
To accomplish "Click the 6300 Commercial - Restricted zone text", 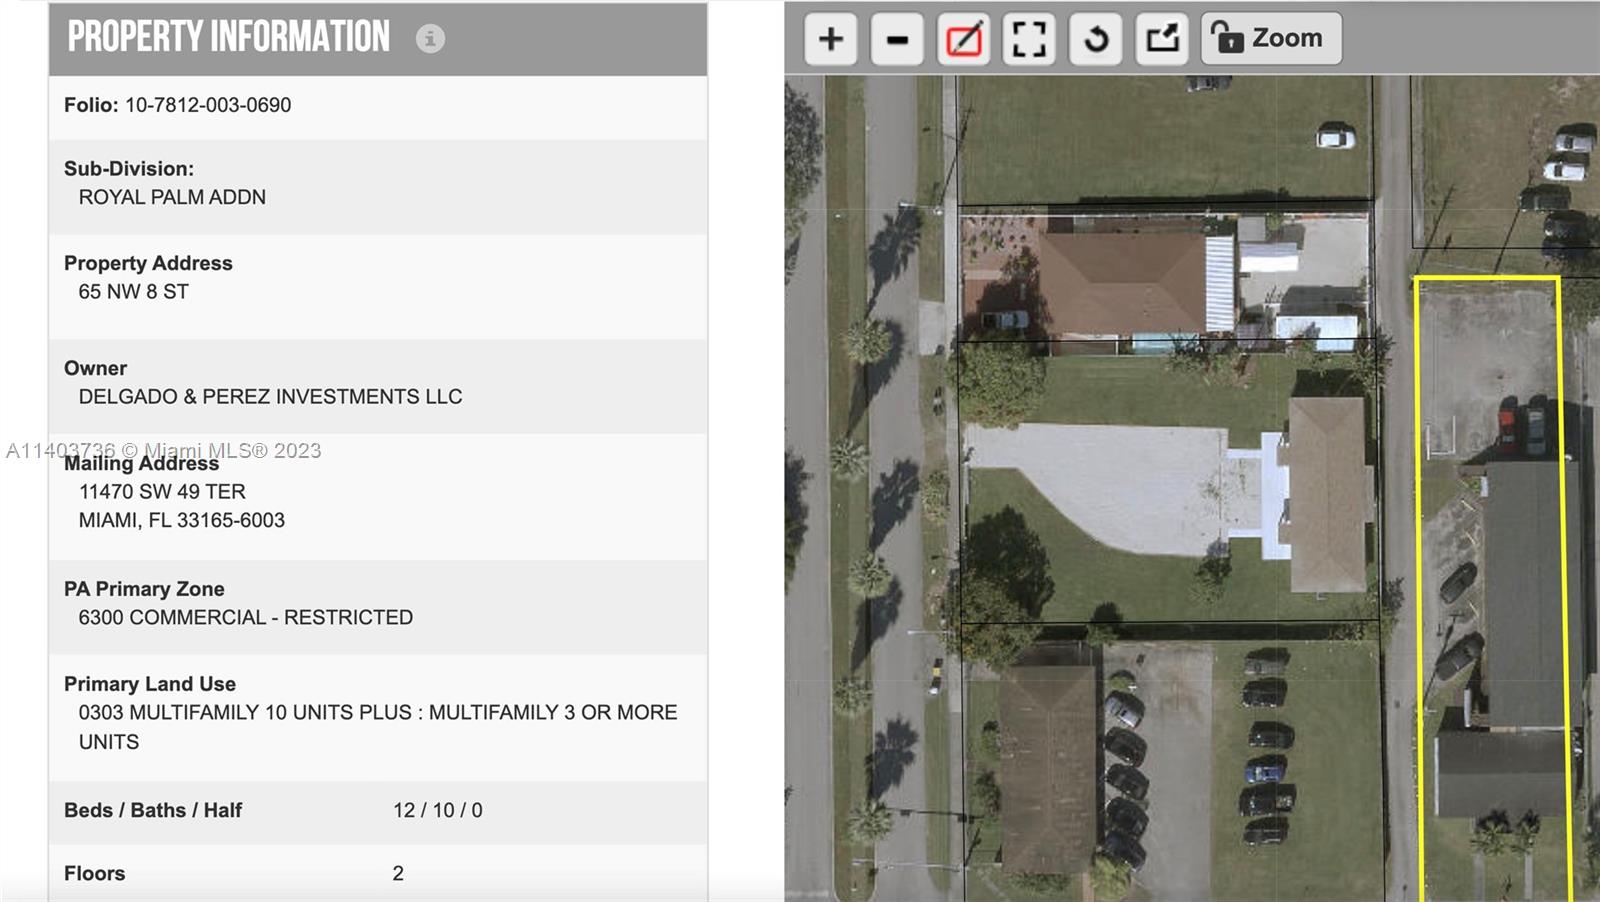I will (x=245, y=618).
